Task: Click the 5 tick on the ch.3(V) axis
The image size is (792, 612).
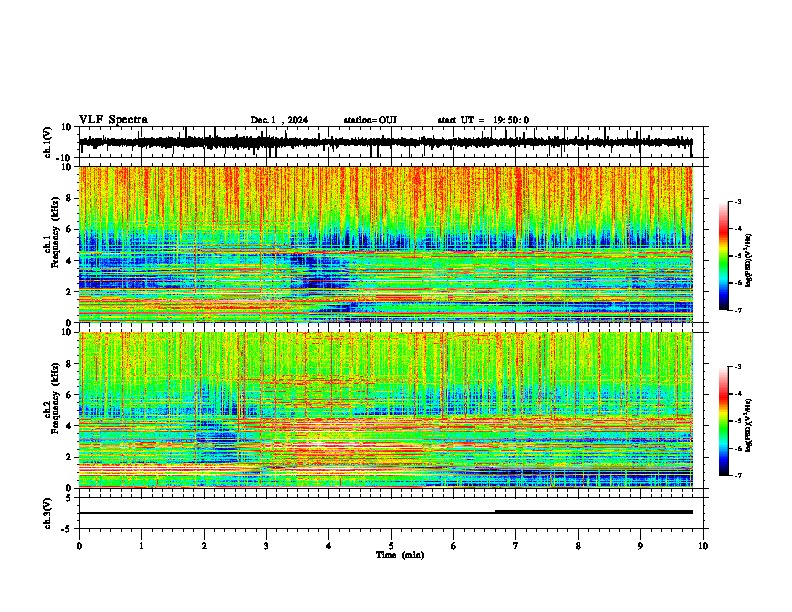Action: coord(69,498)
